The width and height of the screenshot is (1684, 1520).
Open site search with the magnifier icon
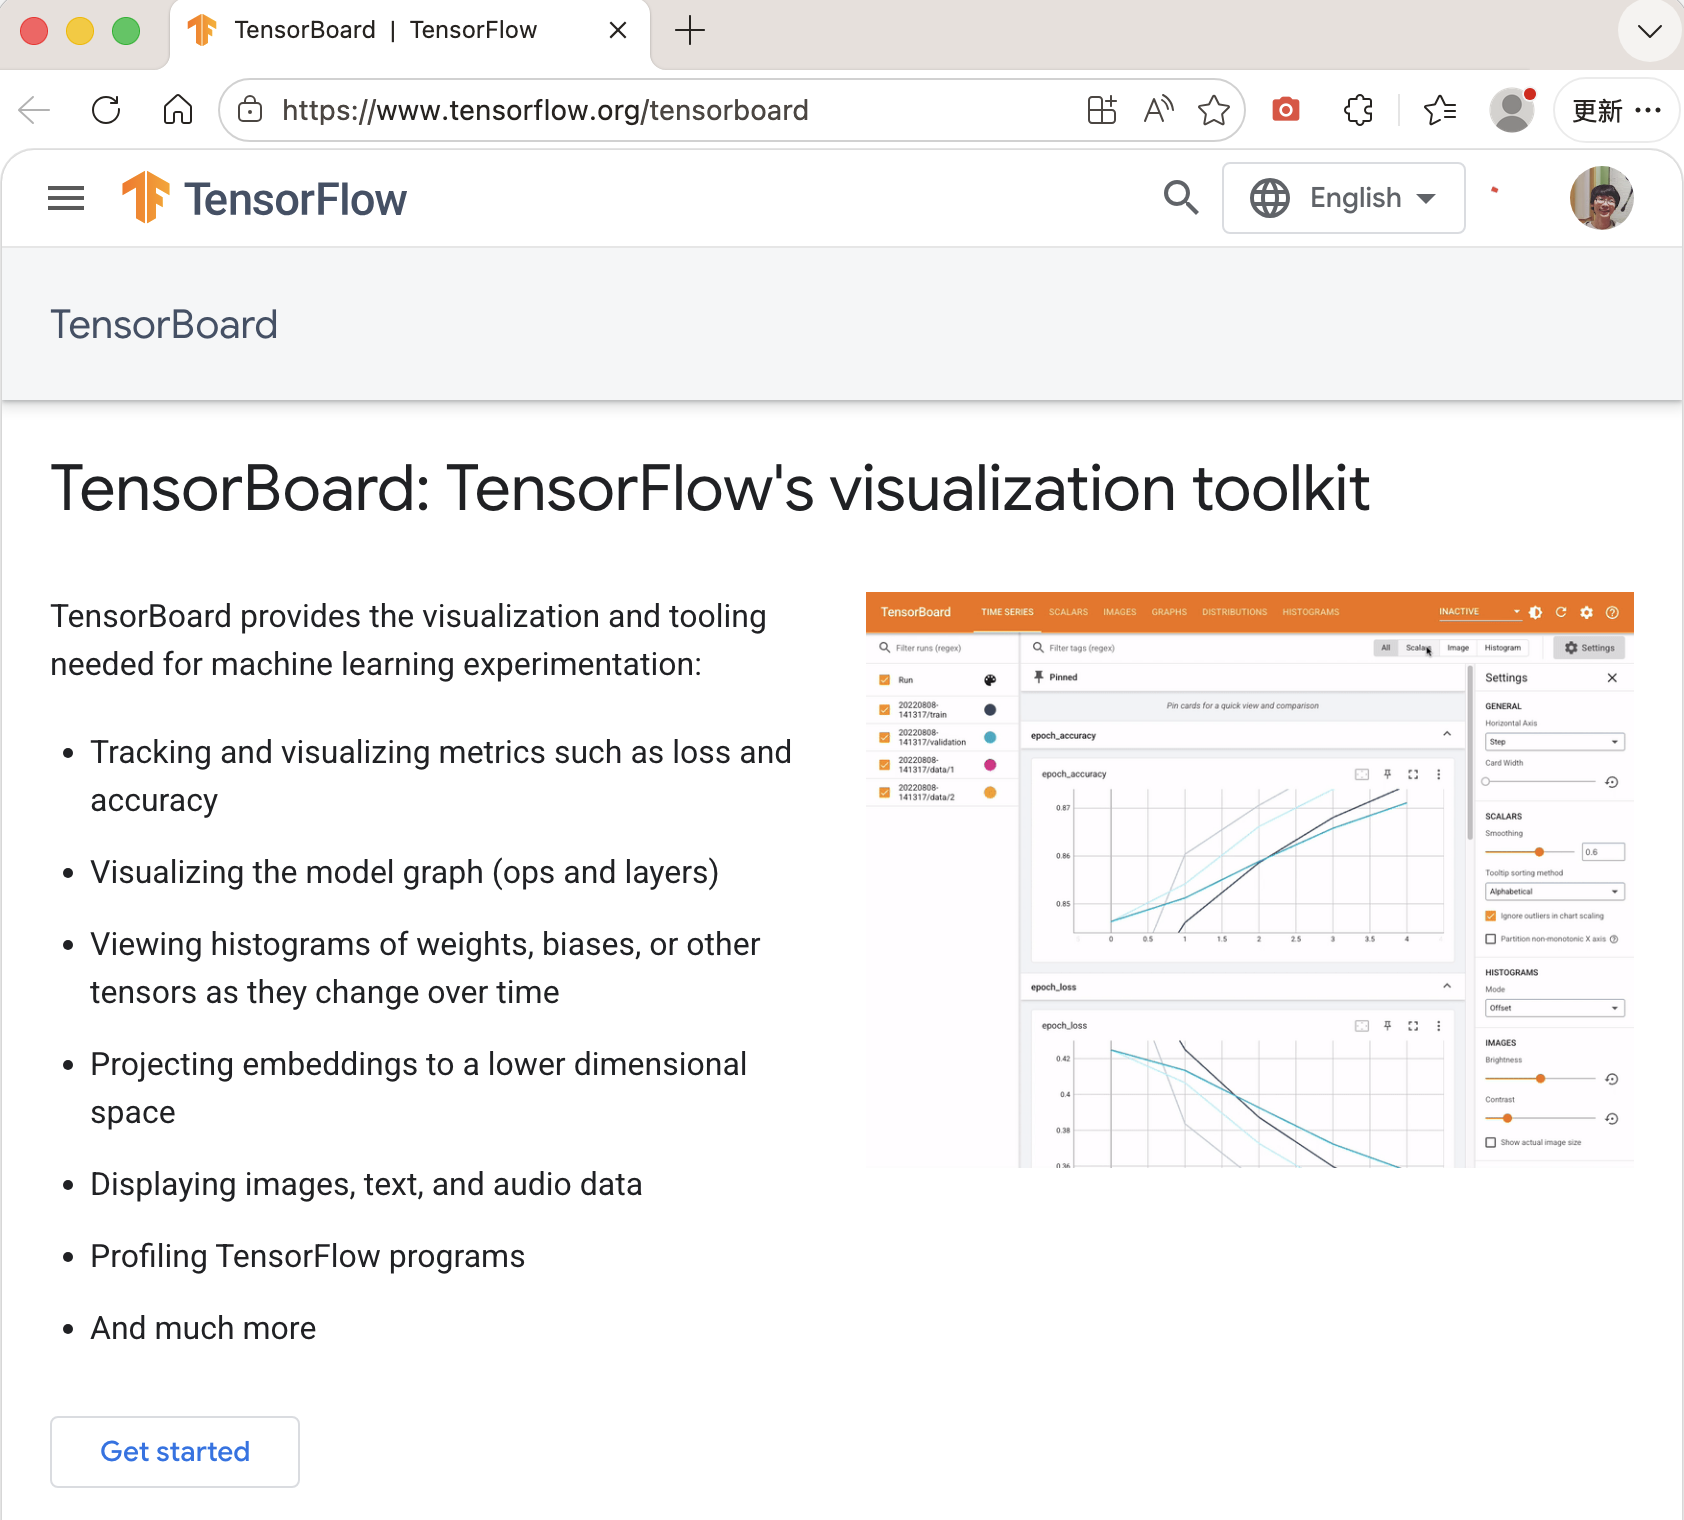[1181, 198]
